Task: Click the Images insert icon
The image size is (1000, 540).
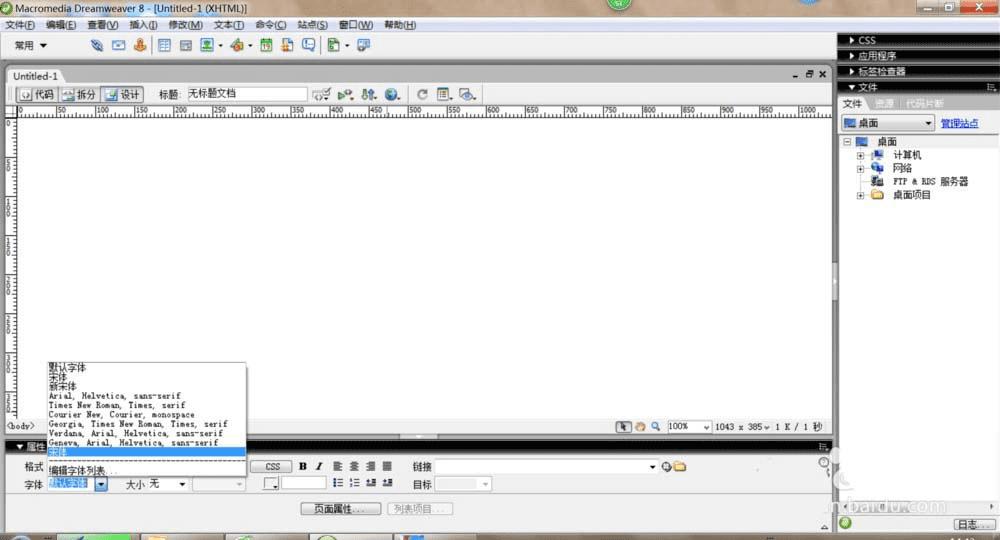Action: coord(207,45)
